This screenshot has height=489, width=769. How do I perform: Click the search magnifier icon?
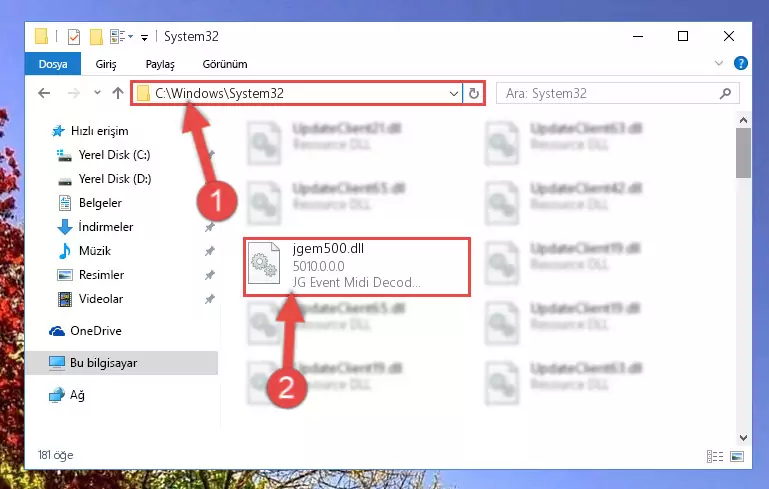coord(725,93)
